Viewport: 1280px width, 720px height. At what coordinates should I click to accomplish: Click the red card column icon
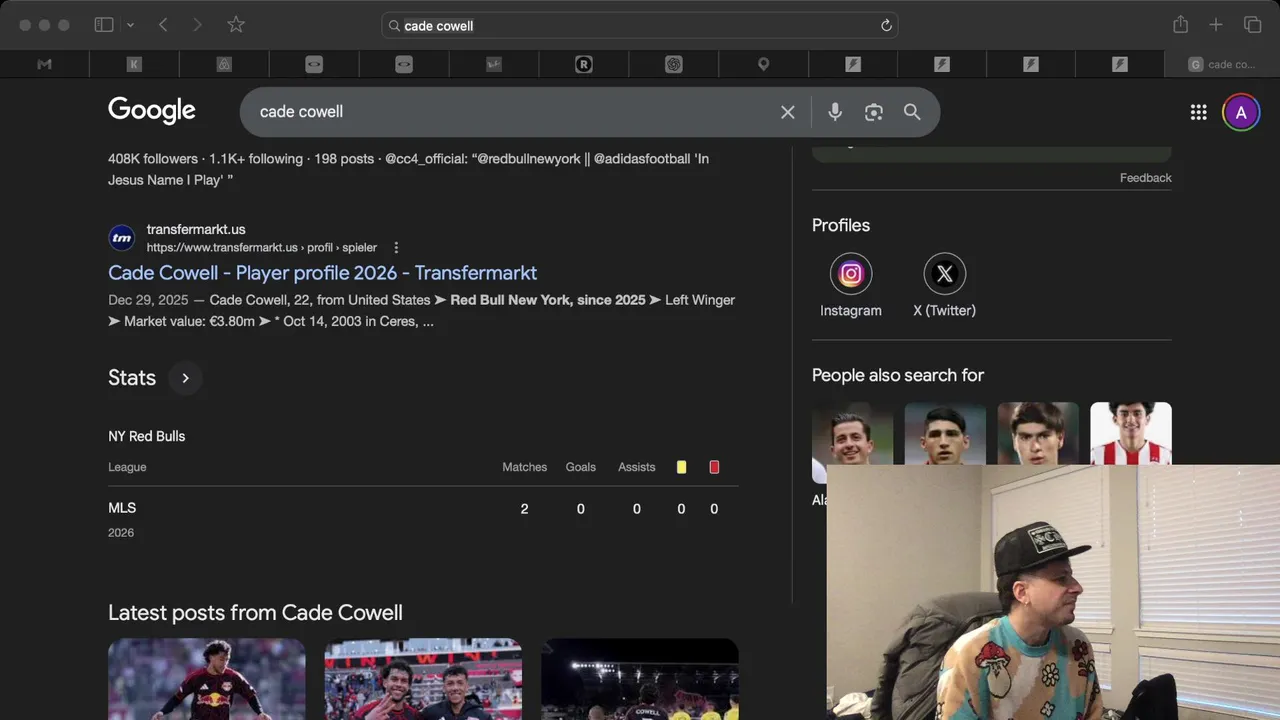[x=714, y=467]
